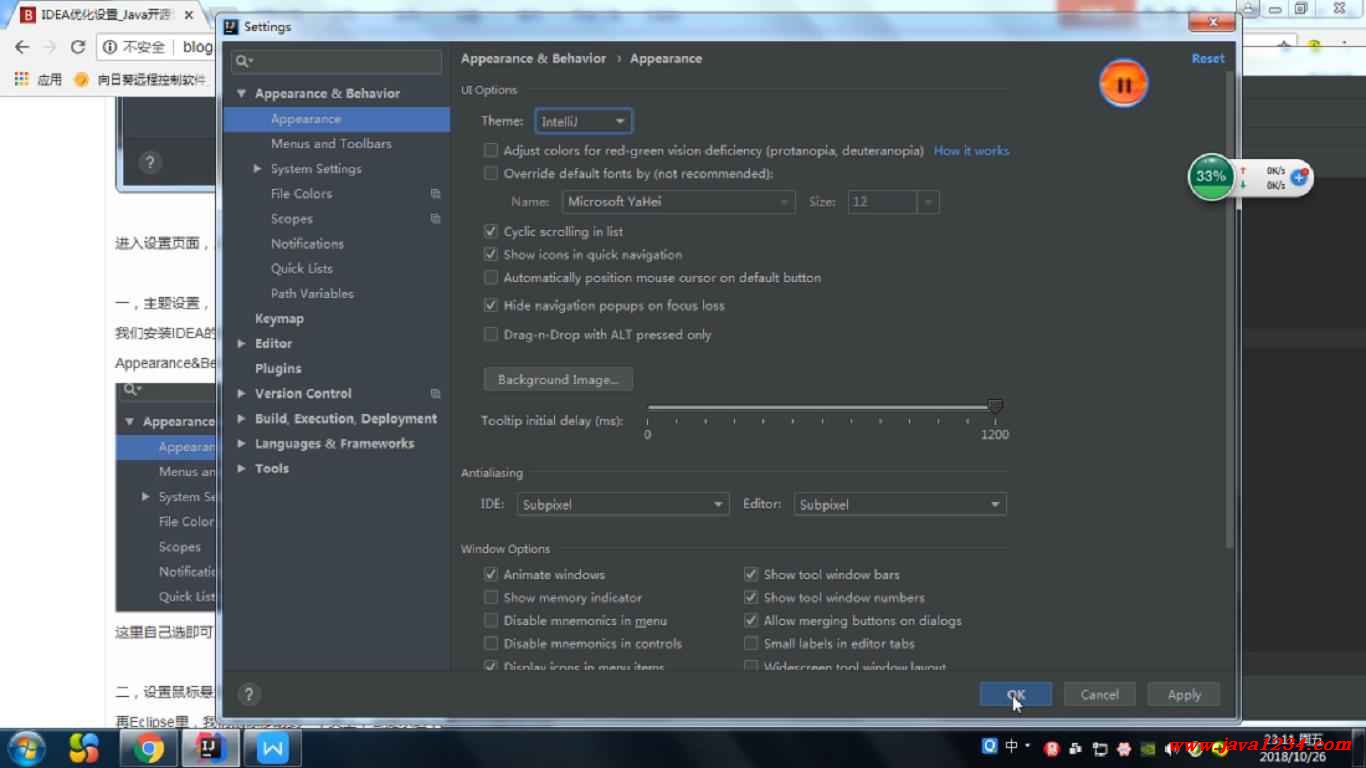Reload the Chrome page
Screen dimensions: 1366x768
pos(77,47)
